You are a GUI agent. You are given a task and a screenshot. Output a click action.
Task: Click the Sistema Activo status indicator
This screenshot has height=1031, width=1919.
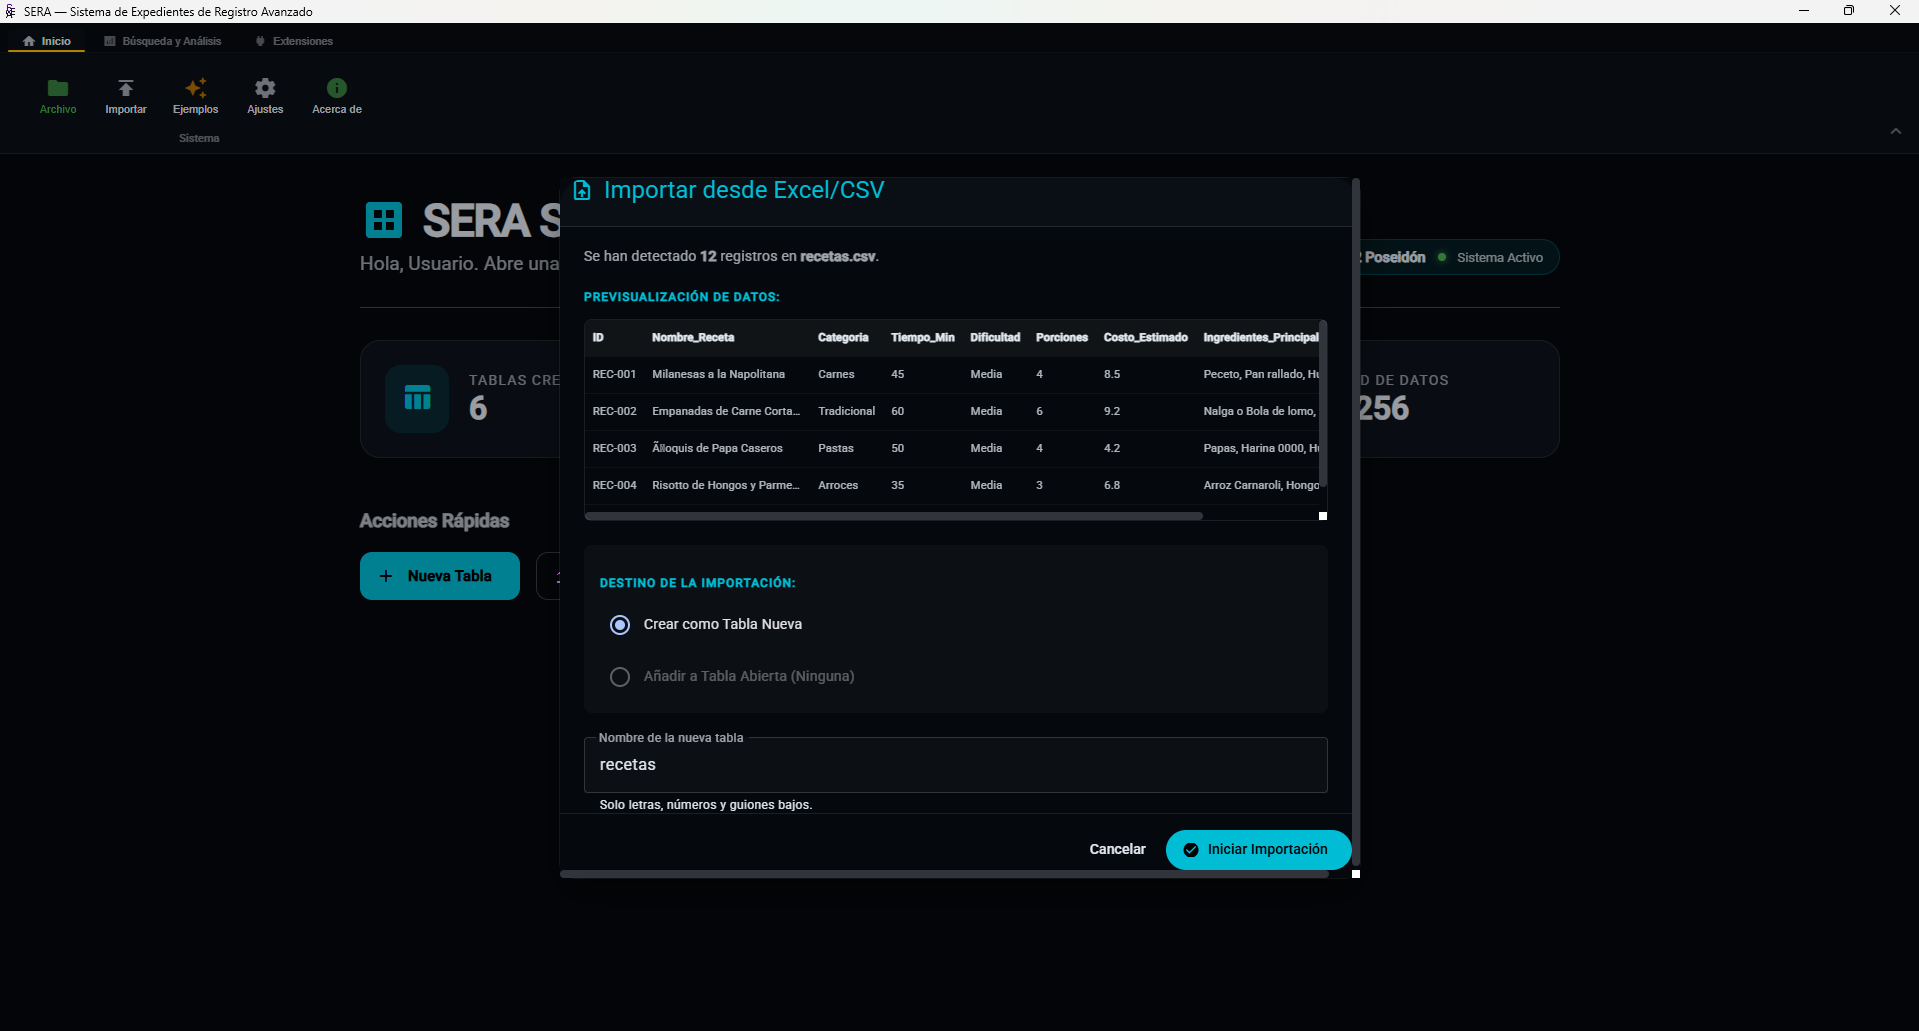tap(1491, 258)
